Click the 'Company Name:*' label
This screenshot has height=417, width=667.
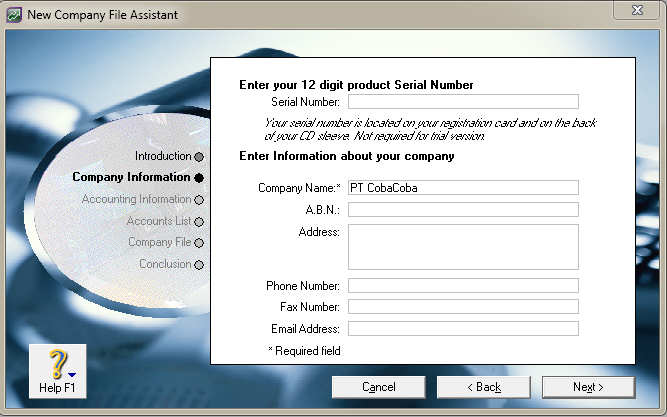pyautogui.click(x=299, y=188)
